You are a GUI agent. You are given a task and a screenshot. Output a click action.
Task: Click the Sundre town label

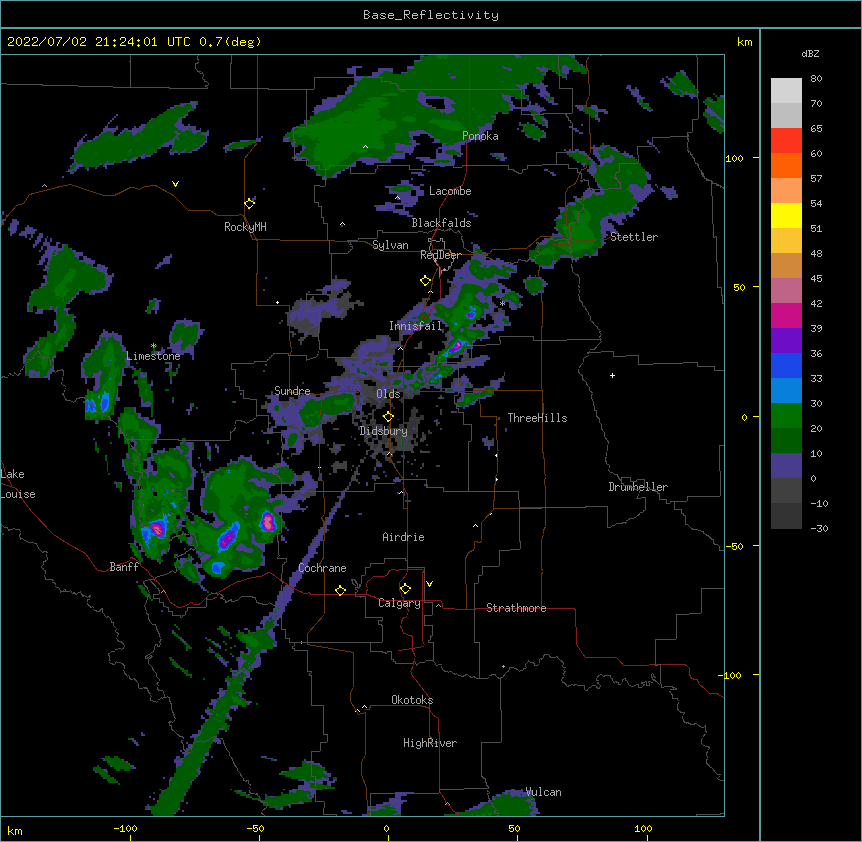pyautogui.click(x=292, y=391)
